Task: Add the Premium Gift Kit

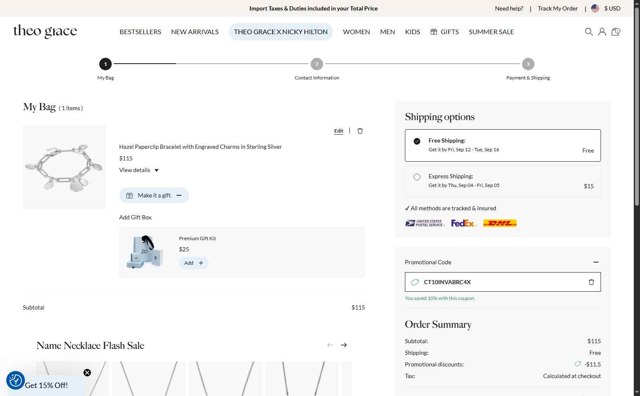Action: [x=193, y=263]
